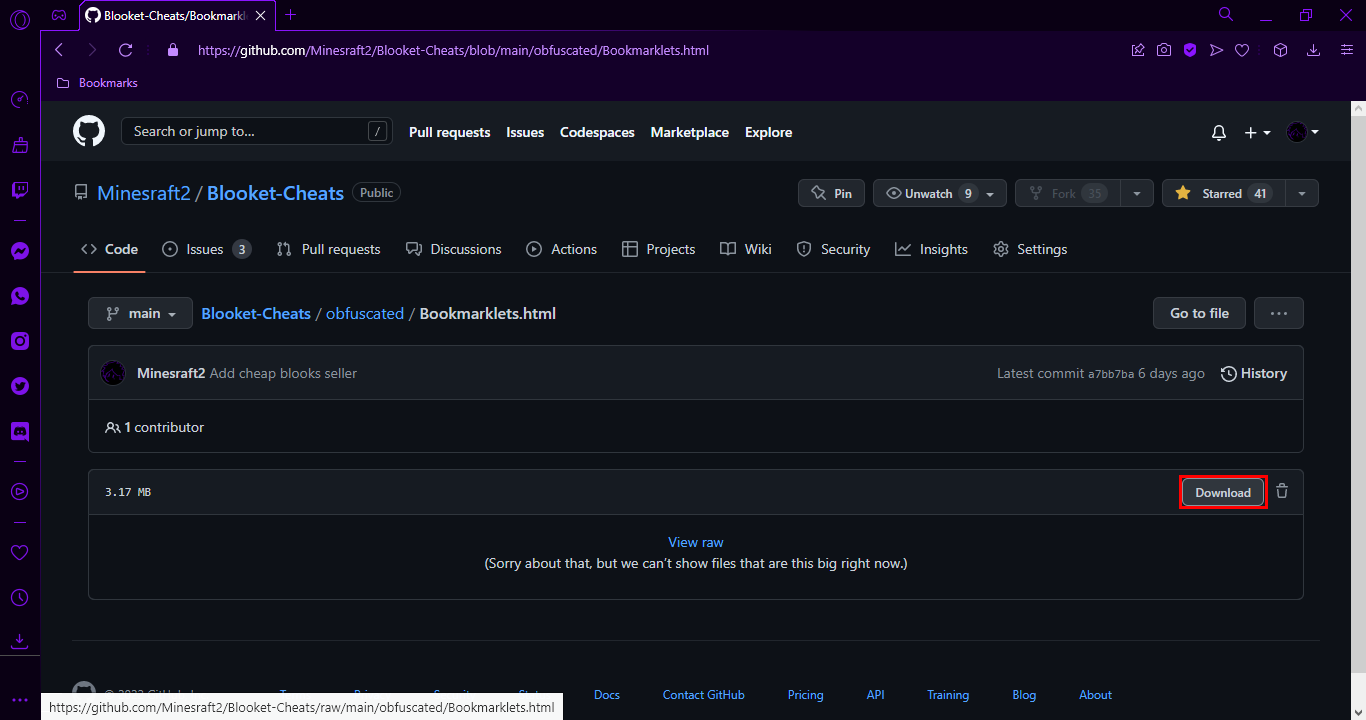This screenshot has height=720, width=1366.
Task: Open Explore in top navigation
Action: click(x=768, y=132)
